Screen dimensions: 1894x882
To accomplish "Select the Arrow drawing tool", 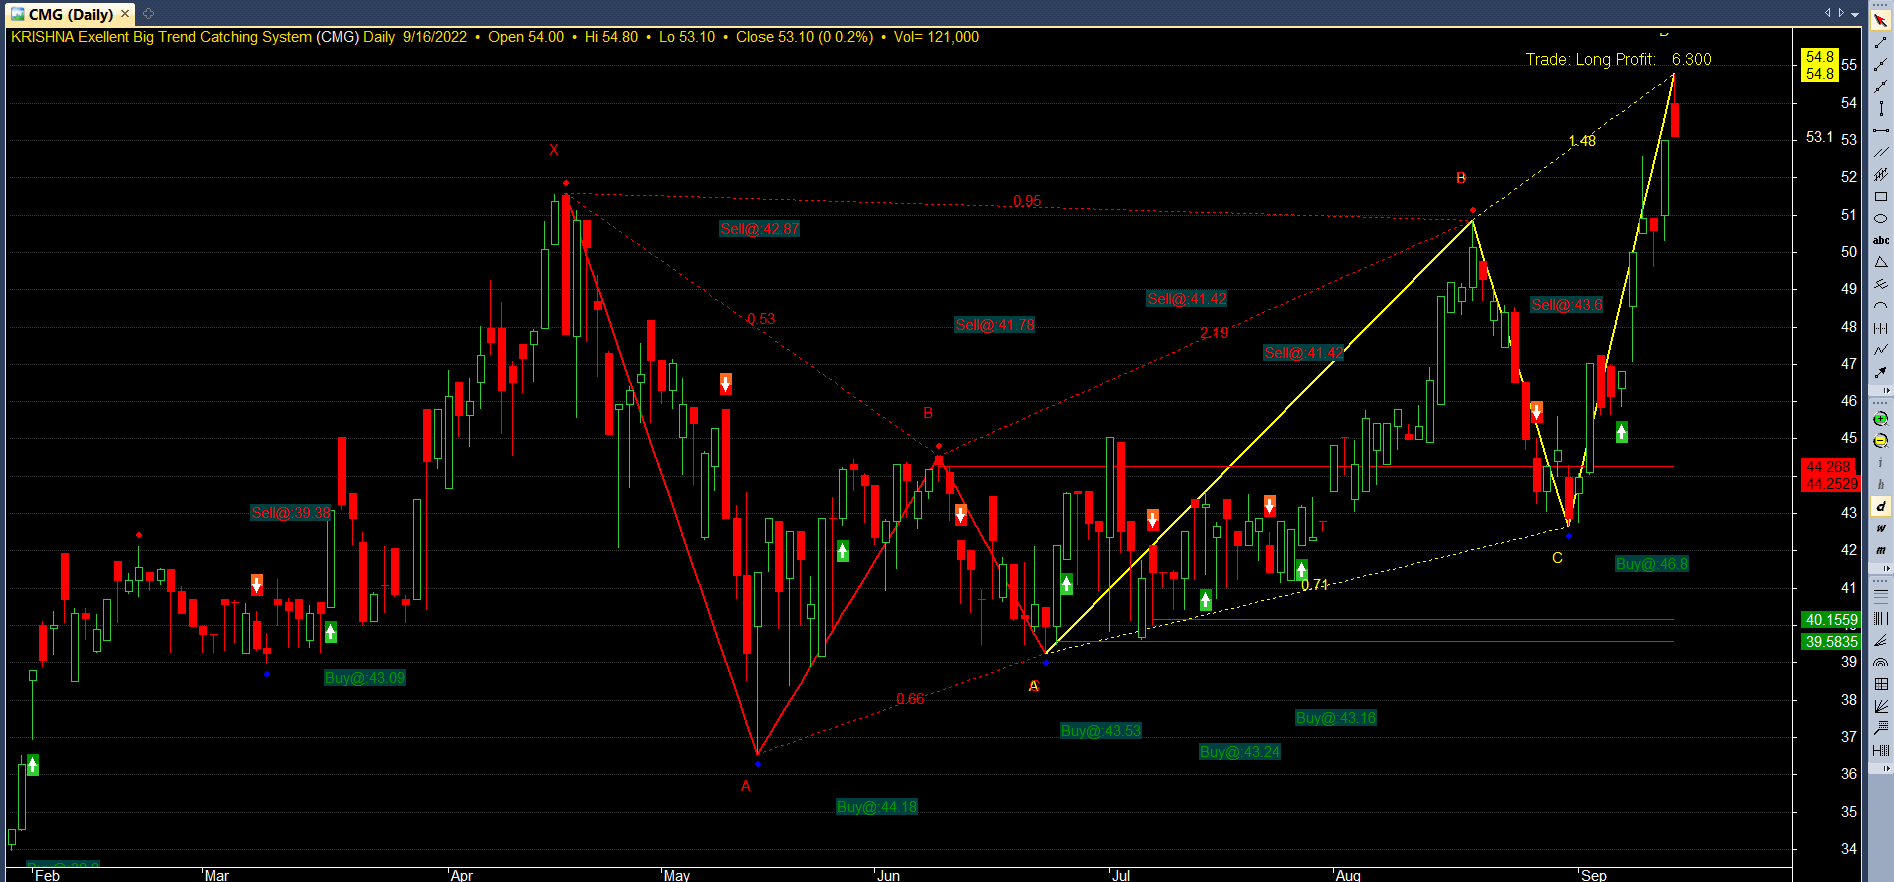I will [x=1881, y=372].
